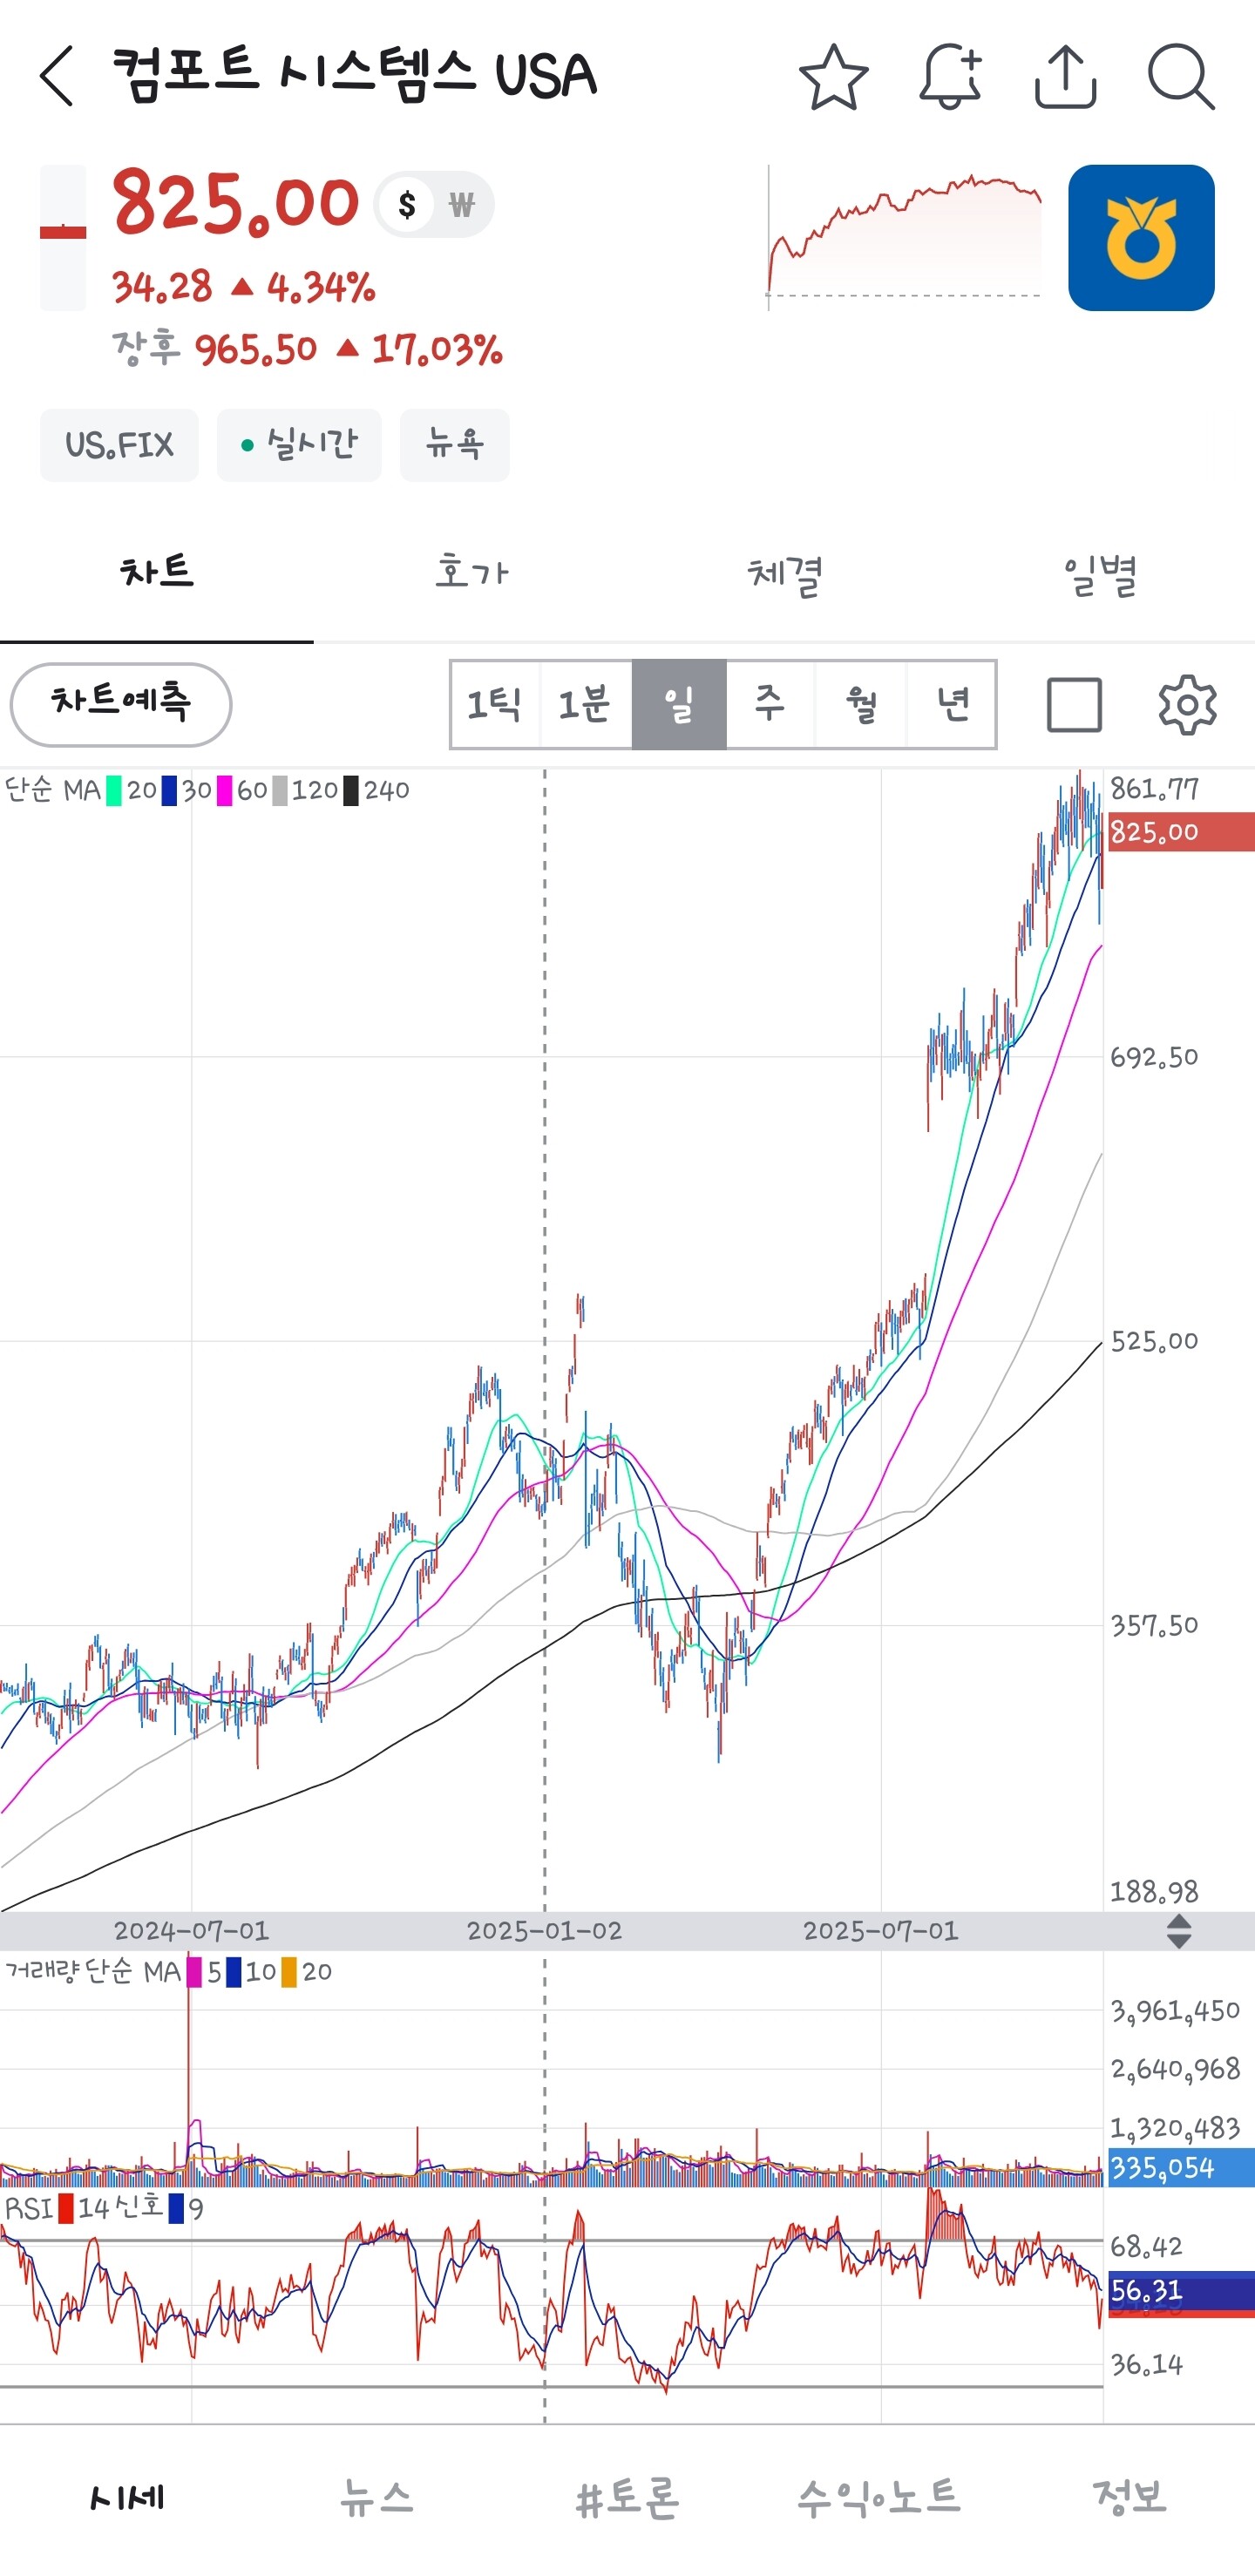
Task: Tap the 2024-07-01 date label
Action: (191, 1931)
